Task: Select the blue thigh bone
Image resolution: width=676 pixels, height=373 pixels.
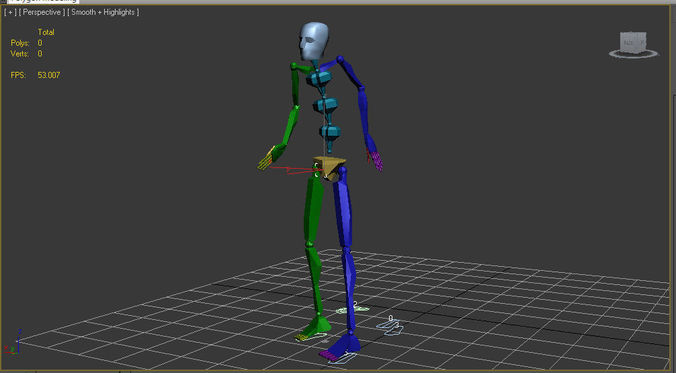Action: click(343, 209)
